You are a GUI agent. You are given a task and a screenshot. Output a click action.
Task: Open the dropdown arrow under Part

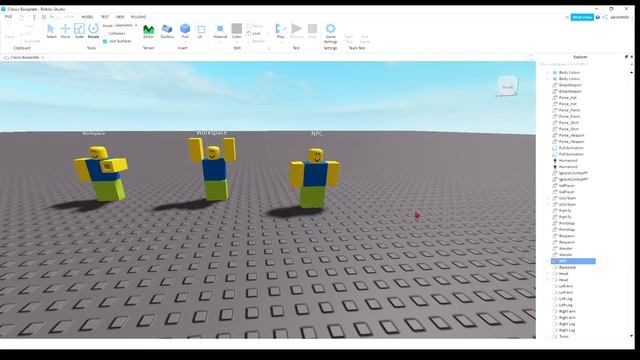(x=185, y=41)
